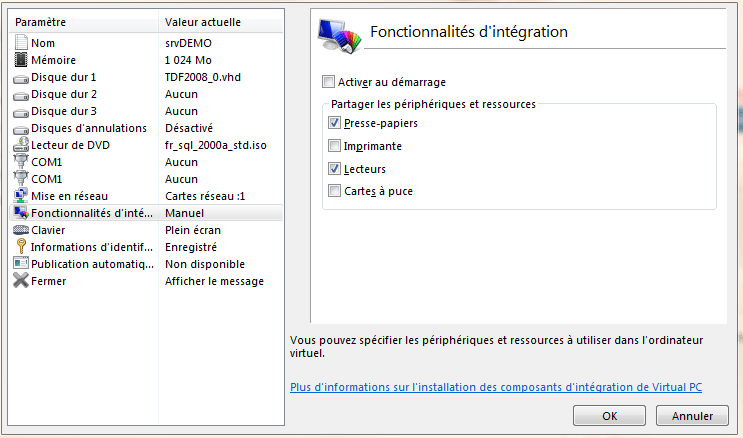Click the key icon for Informations d'identif...

pos(21,246)
